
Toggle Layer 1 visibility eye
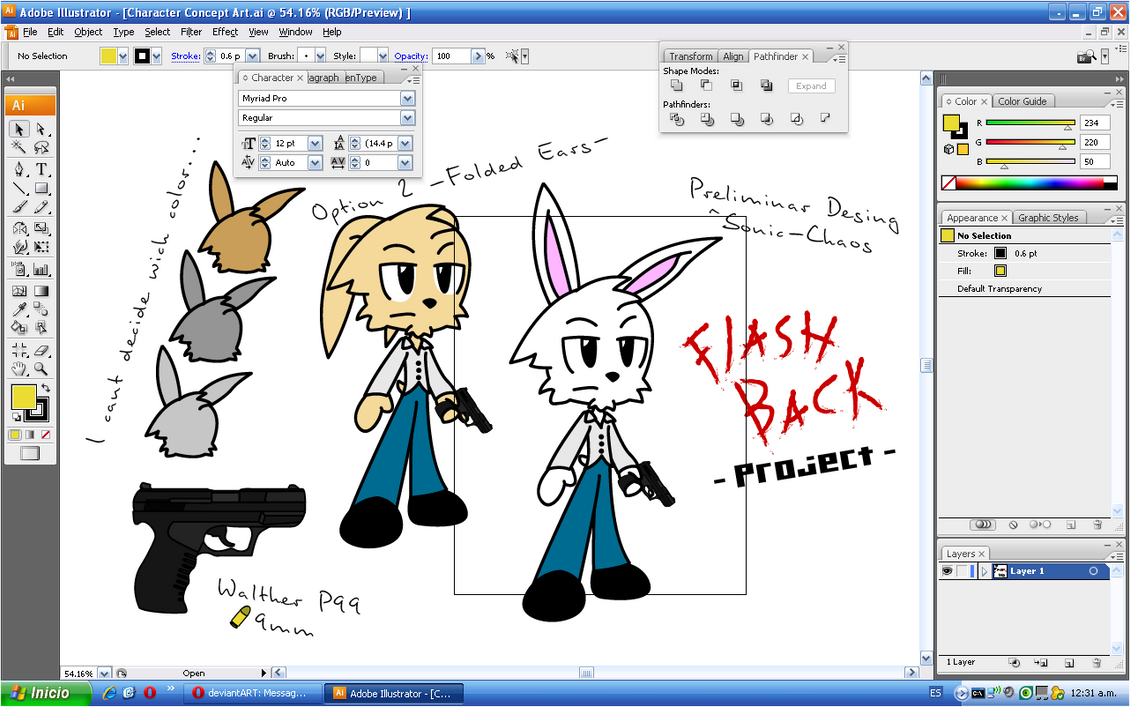pyautogui.click(x=948, y=571)
